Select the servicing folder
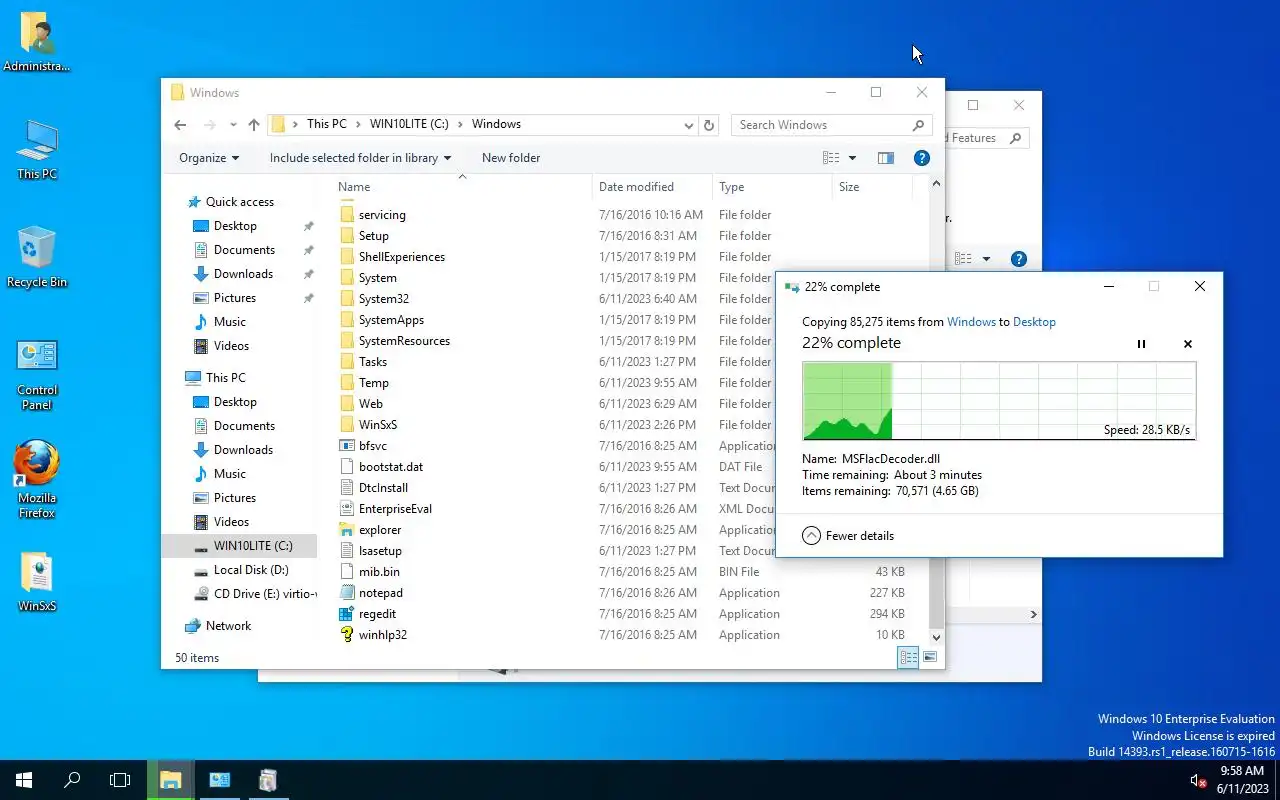Screen dimensions: 1280x800 point(382,215)
